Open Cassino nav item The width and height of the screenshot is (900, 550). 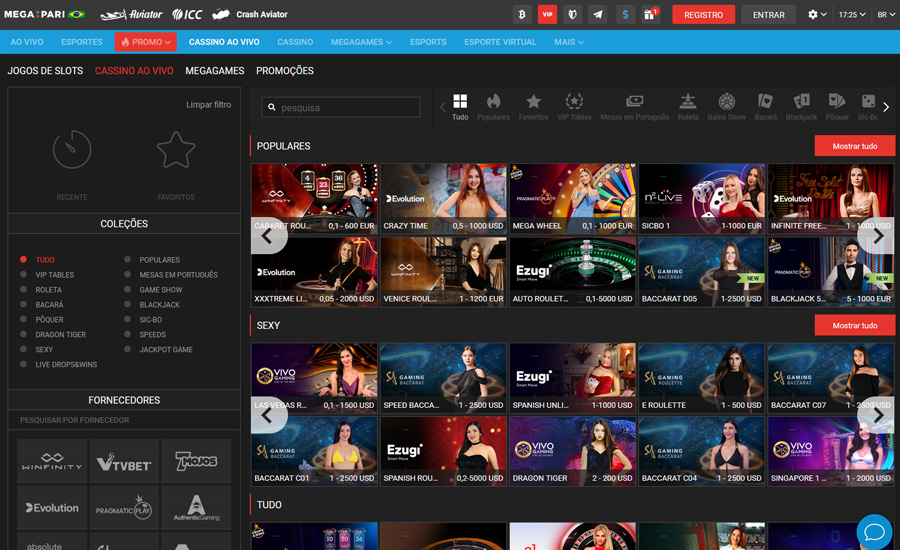295,42
